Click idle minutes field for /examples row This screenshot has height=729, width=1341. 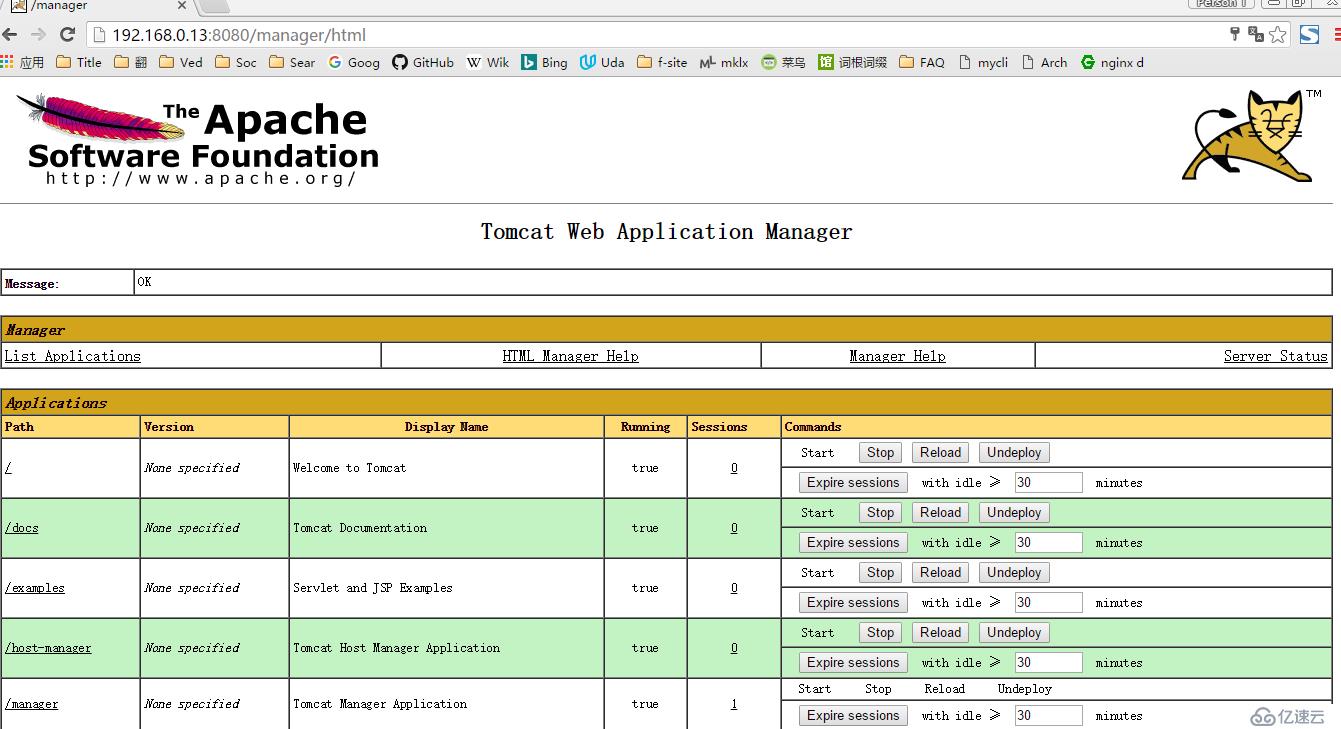[1048, 603]
